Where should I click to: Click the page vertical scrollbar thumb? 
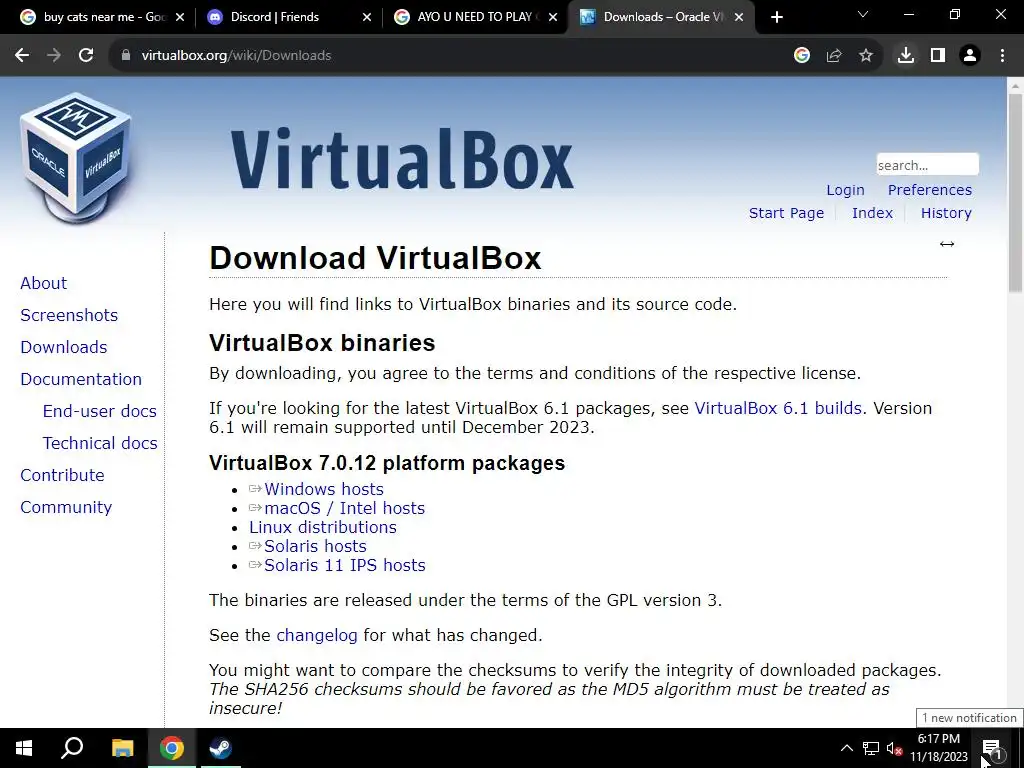pyautogui.click(x=1015, y=193)
